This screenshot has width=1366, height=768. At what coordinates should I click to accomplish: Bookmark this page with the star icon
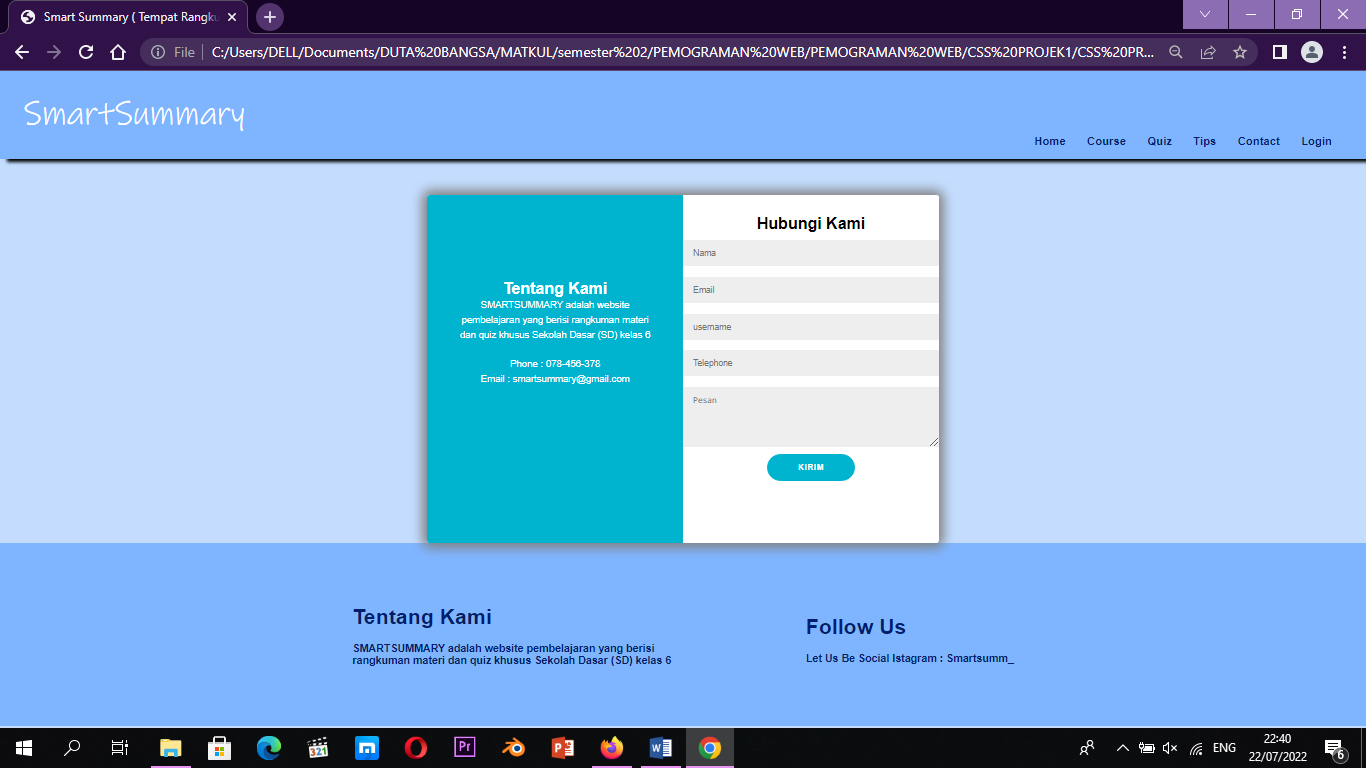coord(1240,52)
